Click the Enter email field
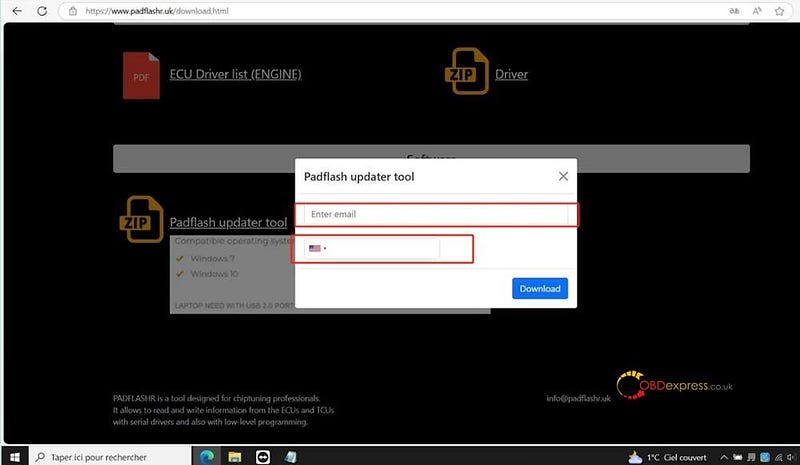This screenshot has width=800, height=465. tap(436, 214)
